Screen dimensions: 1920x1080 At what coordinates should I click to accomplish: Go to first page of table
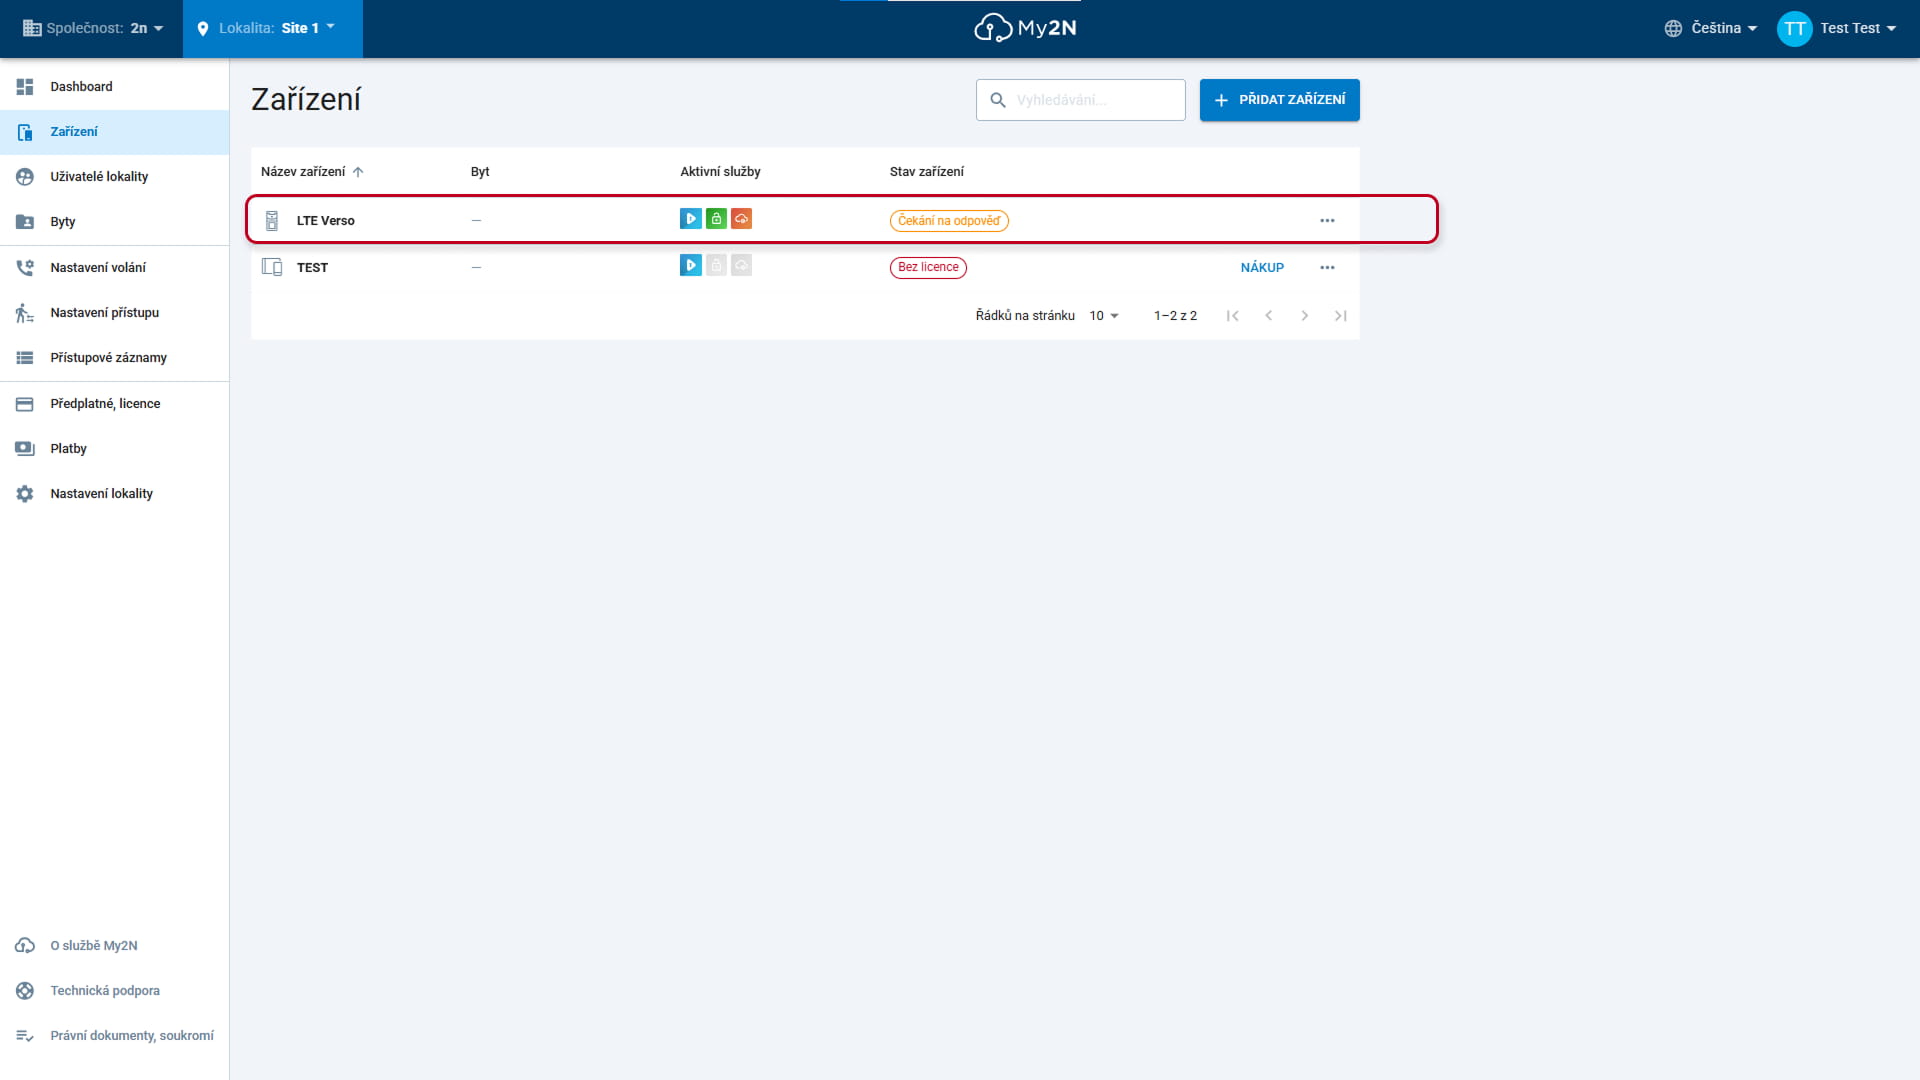click(1233, 316)
